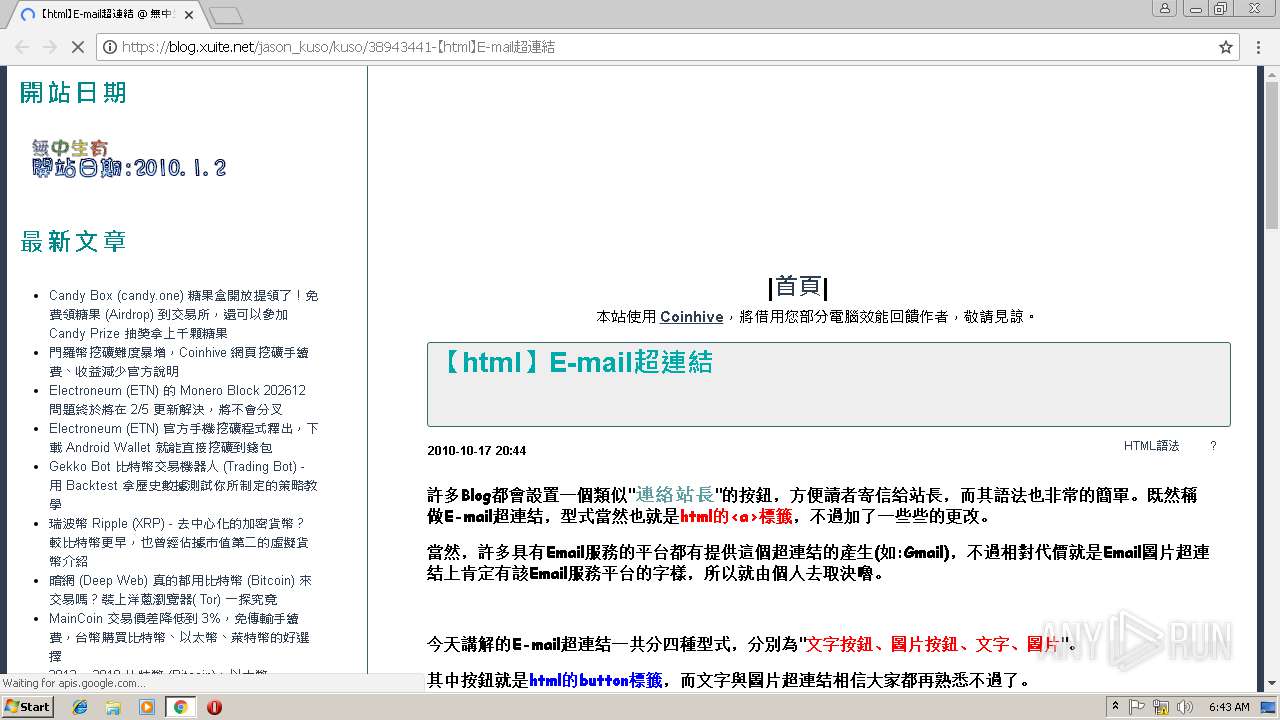Click the system clock showing 6:43 AM

click(x=1229, y=707)
